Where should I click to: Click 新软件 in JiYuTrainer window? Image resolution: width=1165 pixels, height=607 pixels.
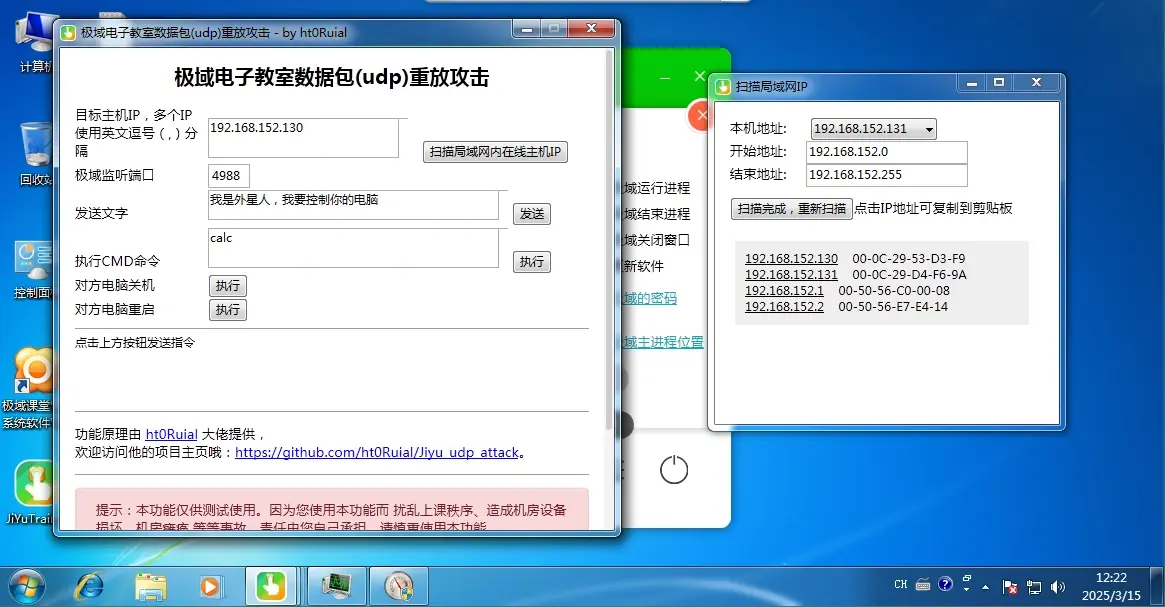(x=643, y=266)
